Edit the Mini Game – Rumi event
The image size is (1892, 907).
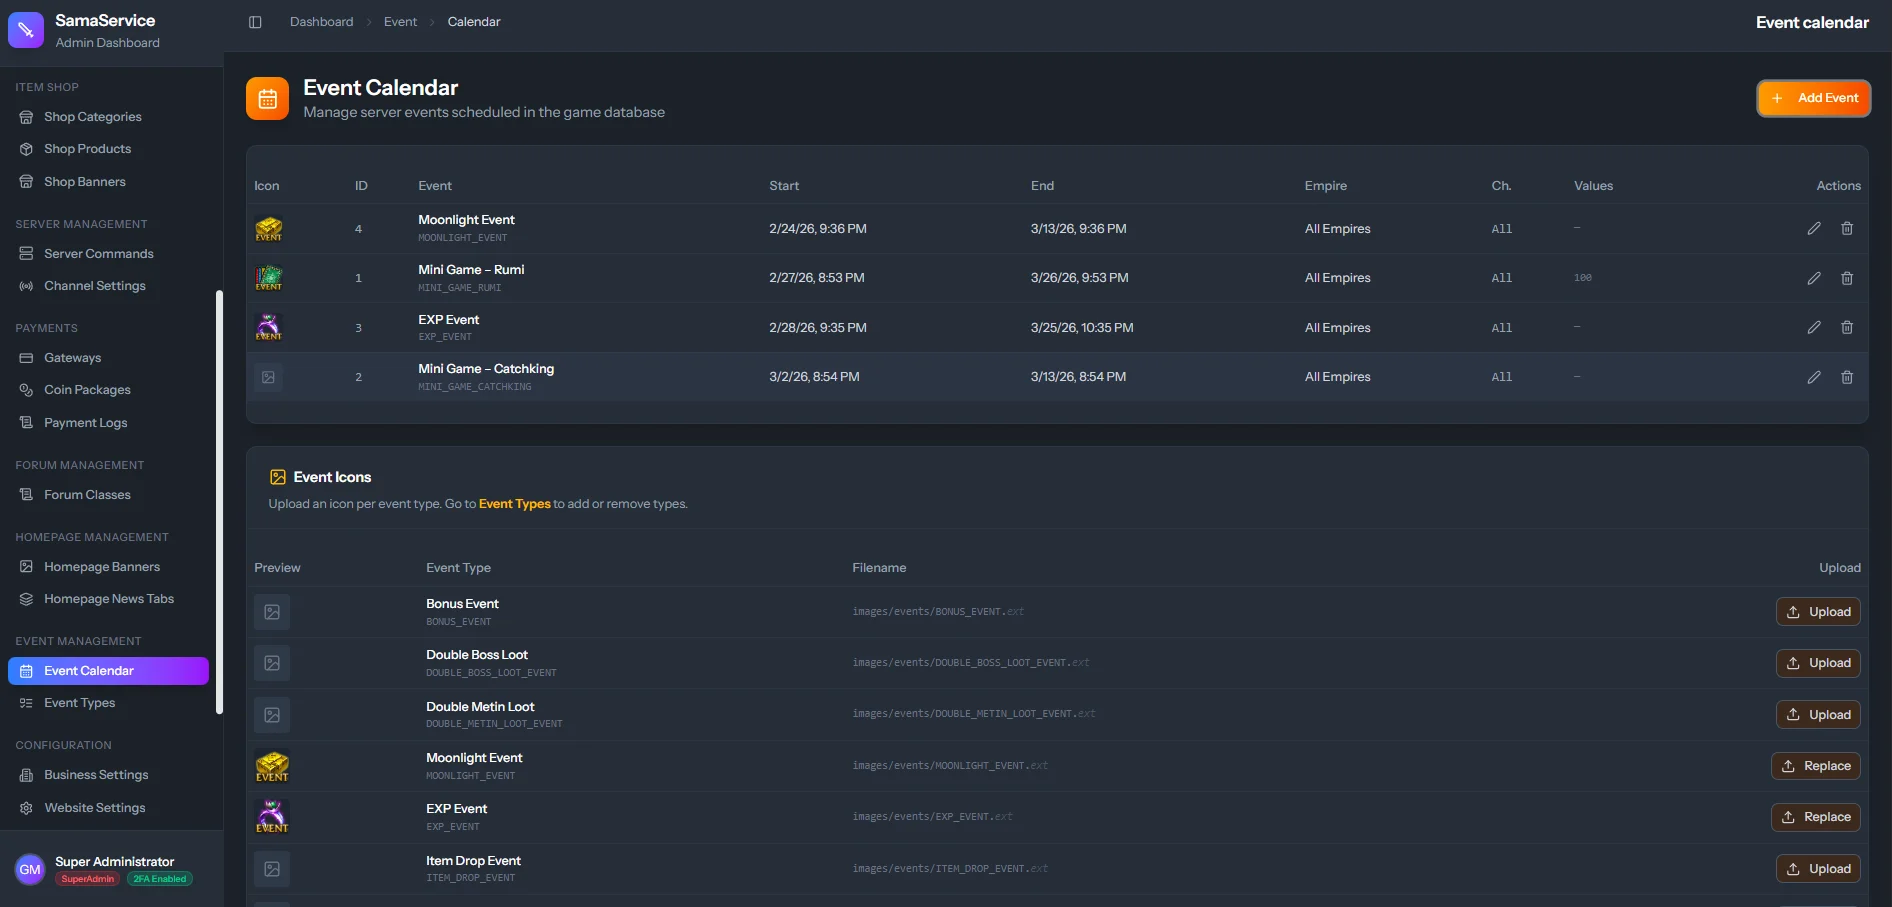pyautogui.click(x=1814, y=278)
